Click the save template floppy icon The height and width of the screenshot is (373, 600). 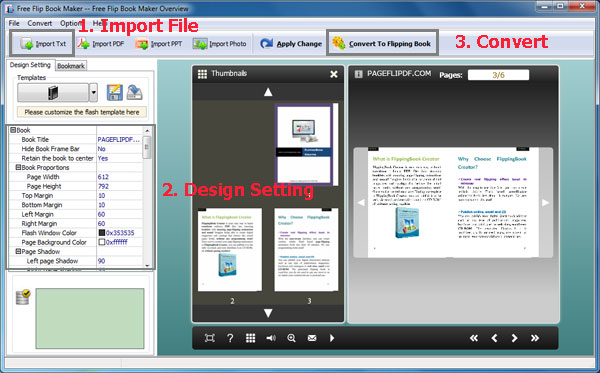(x=114, y=93)
